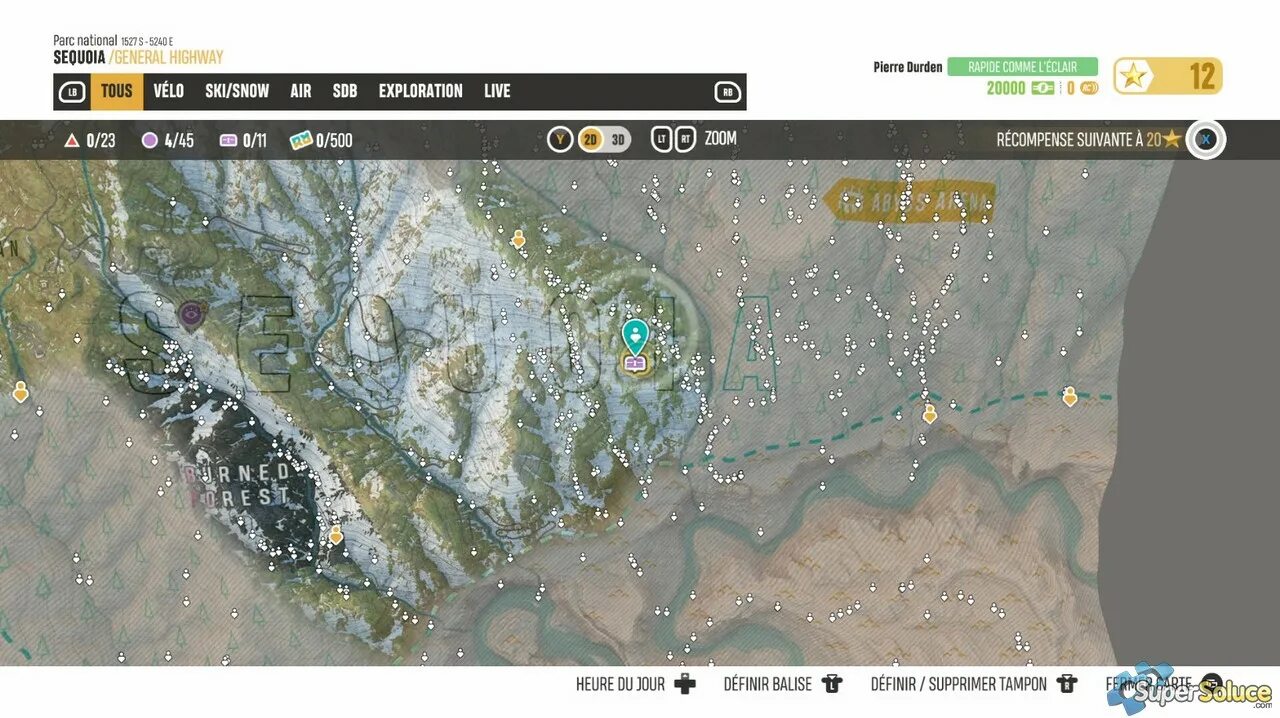The image size is (1280, 718).
Task: Click the level 12 star badge
Action: [1167, 76]
